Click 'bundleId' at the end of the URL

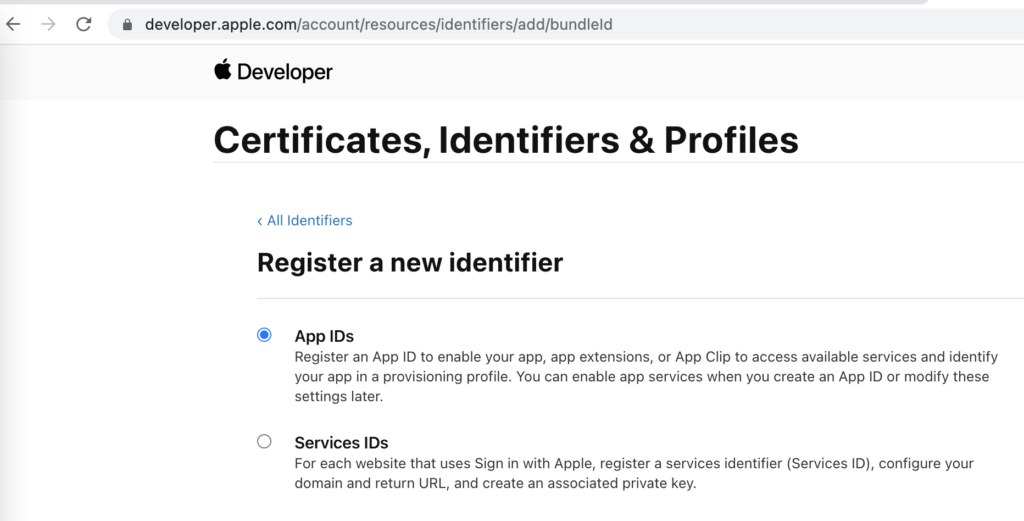pos(581,25)
